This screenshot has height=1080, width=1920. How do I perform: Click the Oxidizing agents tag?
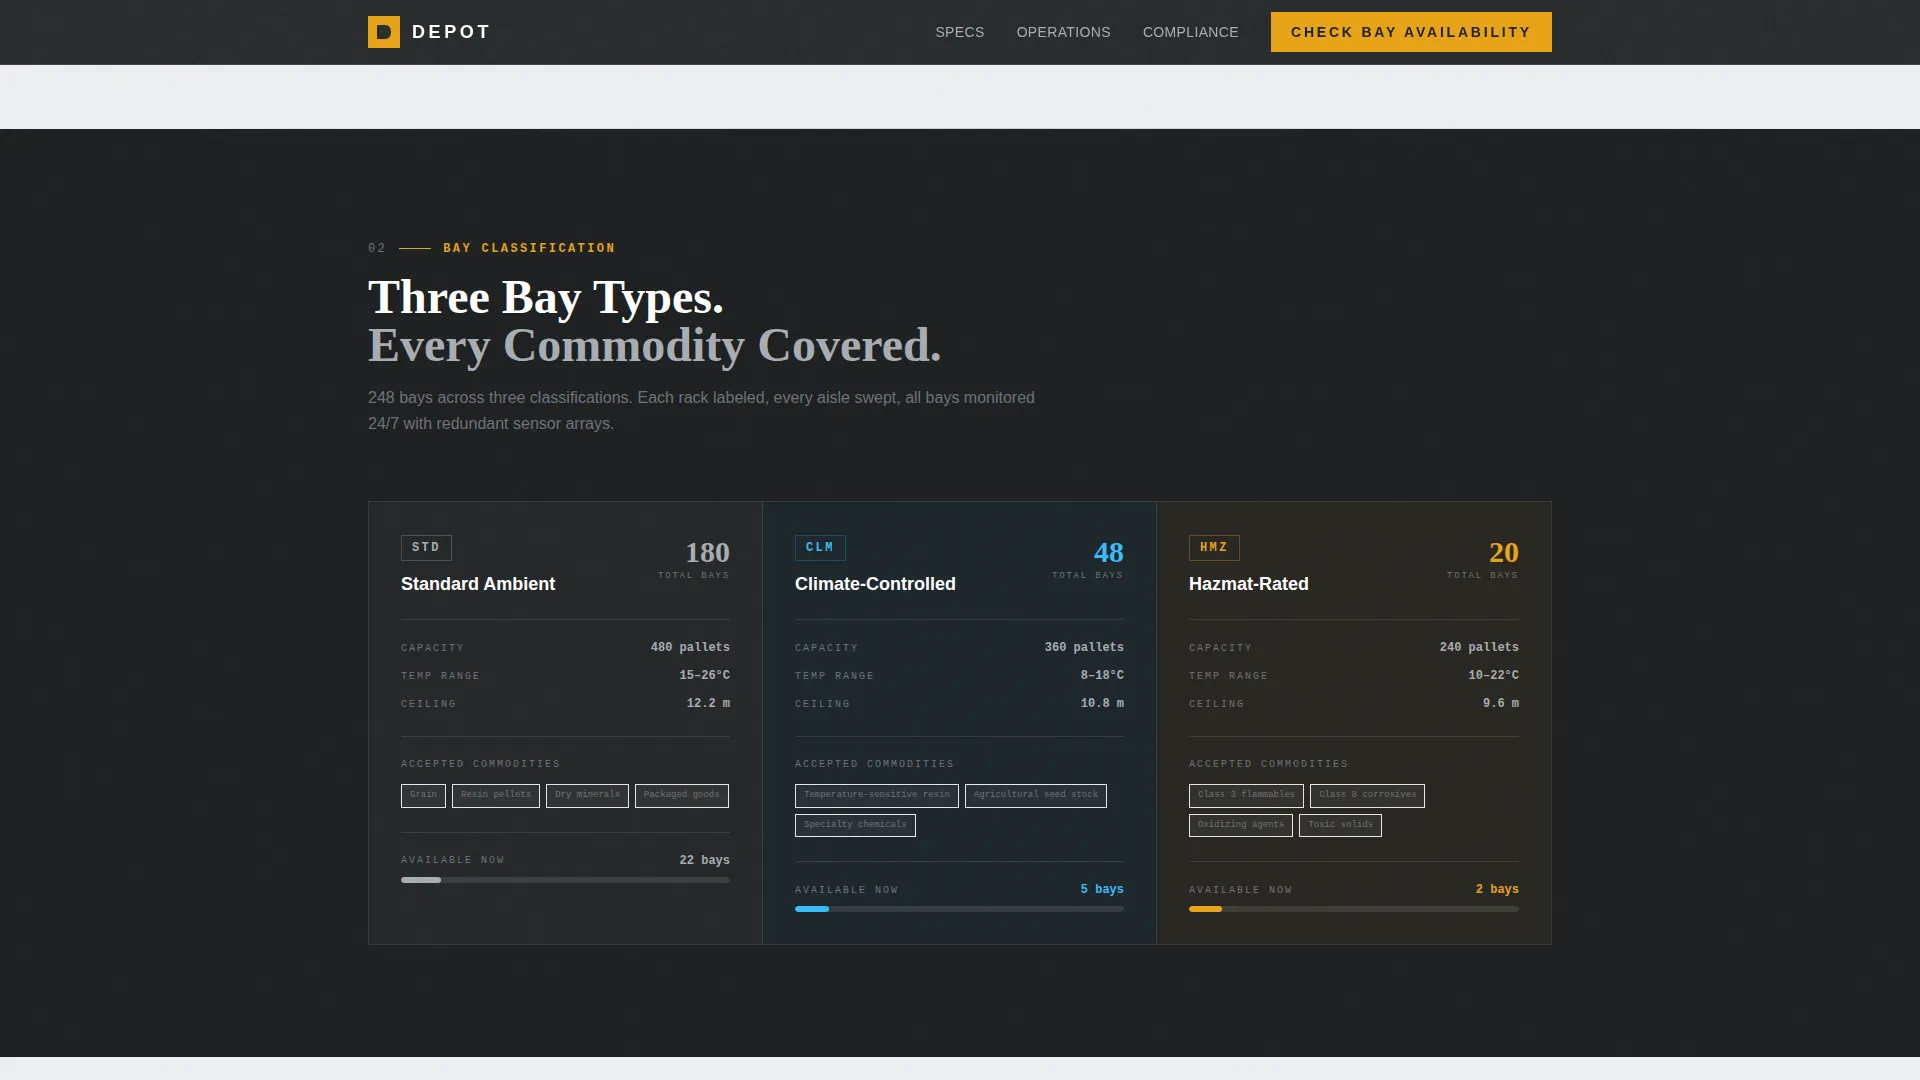pos(1241,825)
